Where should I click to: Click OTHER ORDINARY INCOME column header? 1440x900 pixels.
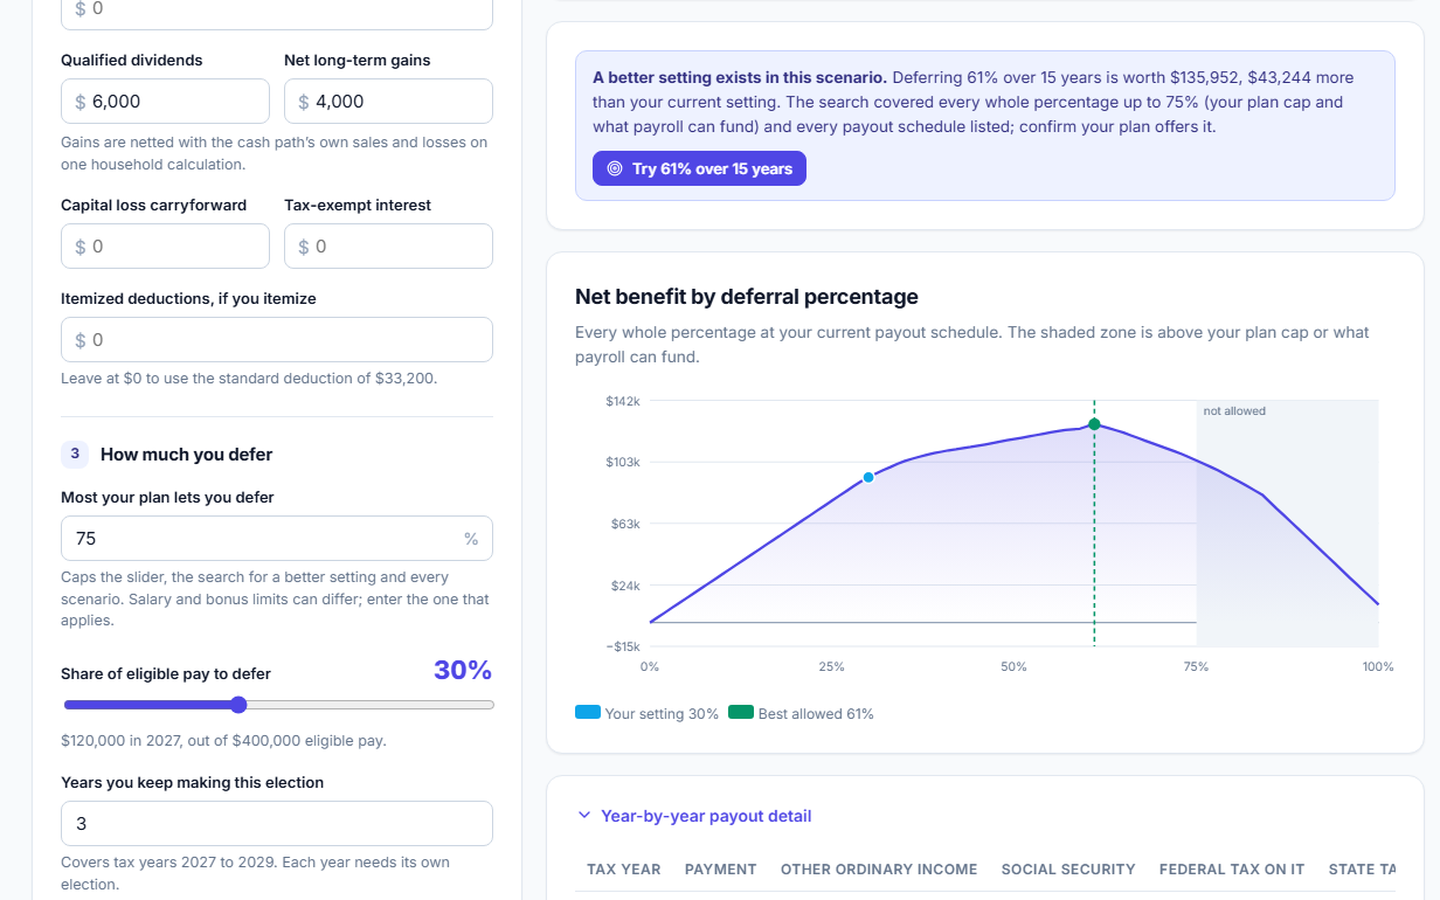coord(879,869)
